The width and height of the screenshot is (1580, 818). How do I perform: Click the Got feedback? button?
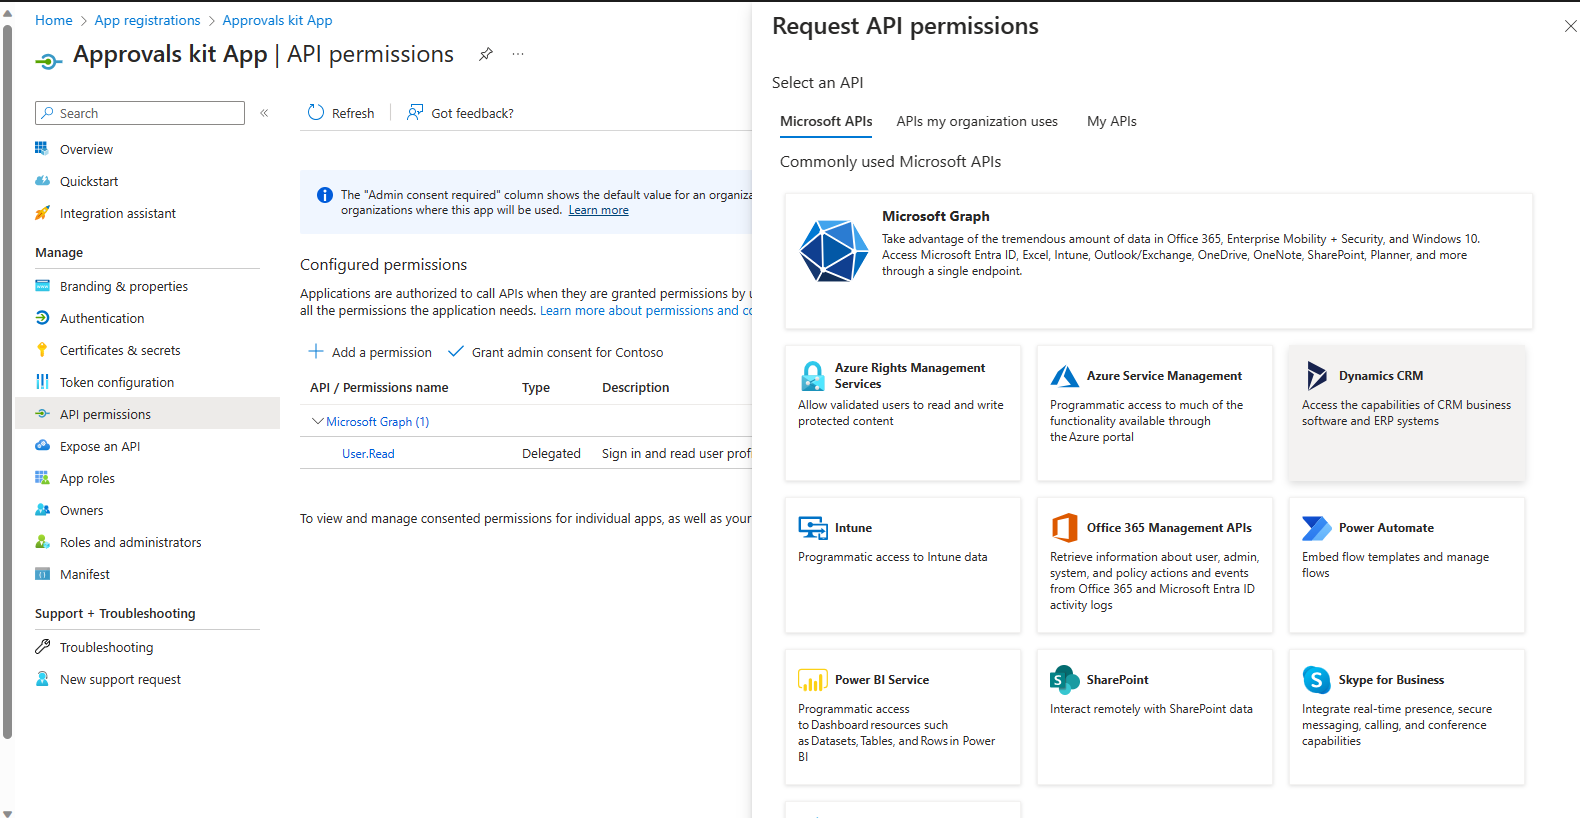coord(460,113)
